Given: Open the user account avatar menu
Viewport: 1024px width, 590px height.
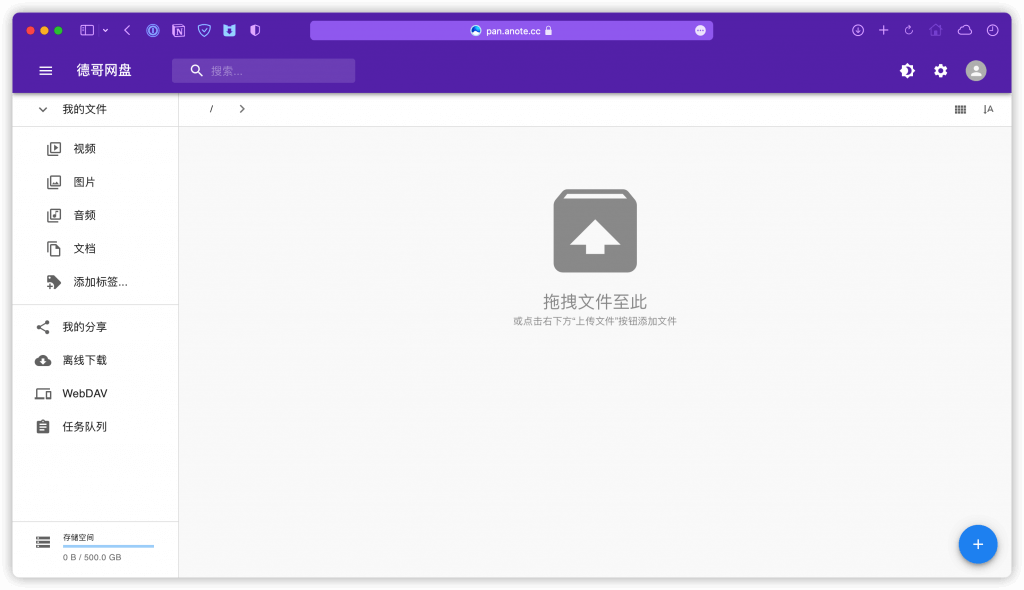Looking at the screenshot, I should coord(974,71).
